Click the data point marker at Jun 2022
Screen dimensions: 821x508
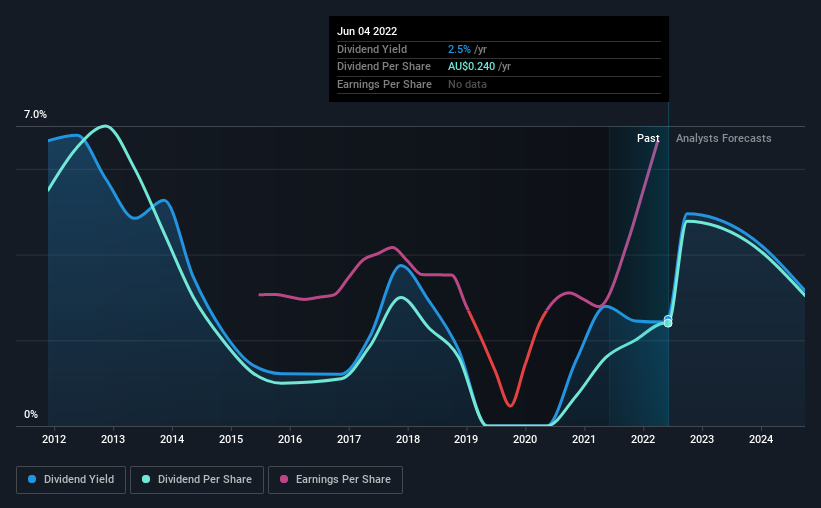[668, 322]
